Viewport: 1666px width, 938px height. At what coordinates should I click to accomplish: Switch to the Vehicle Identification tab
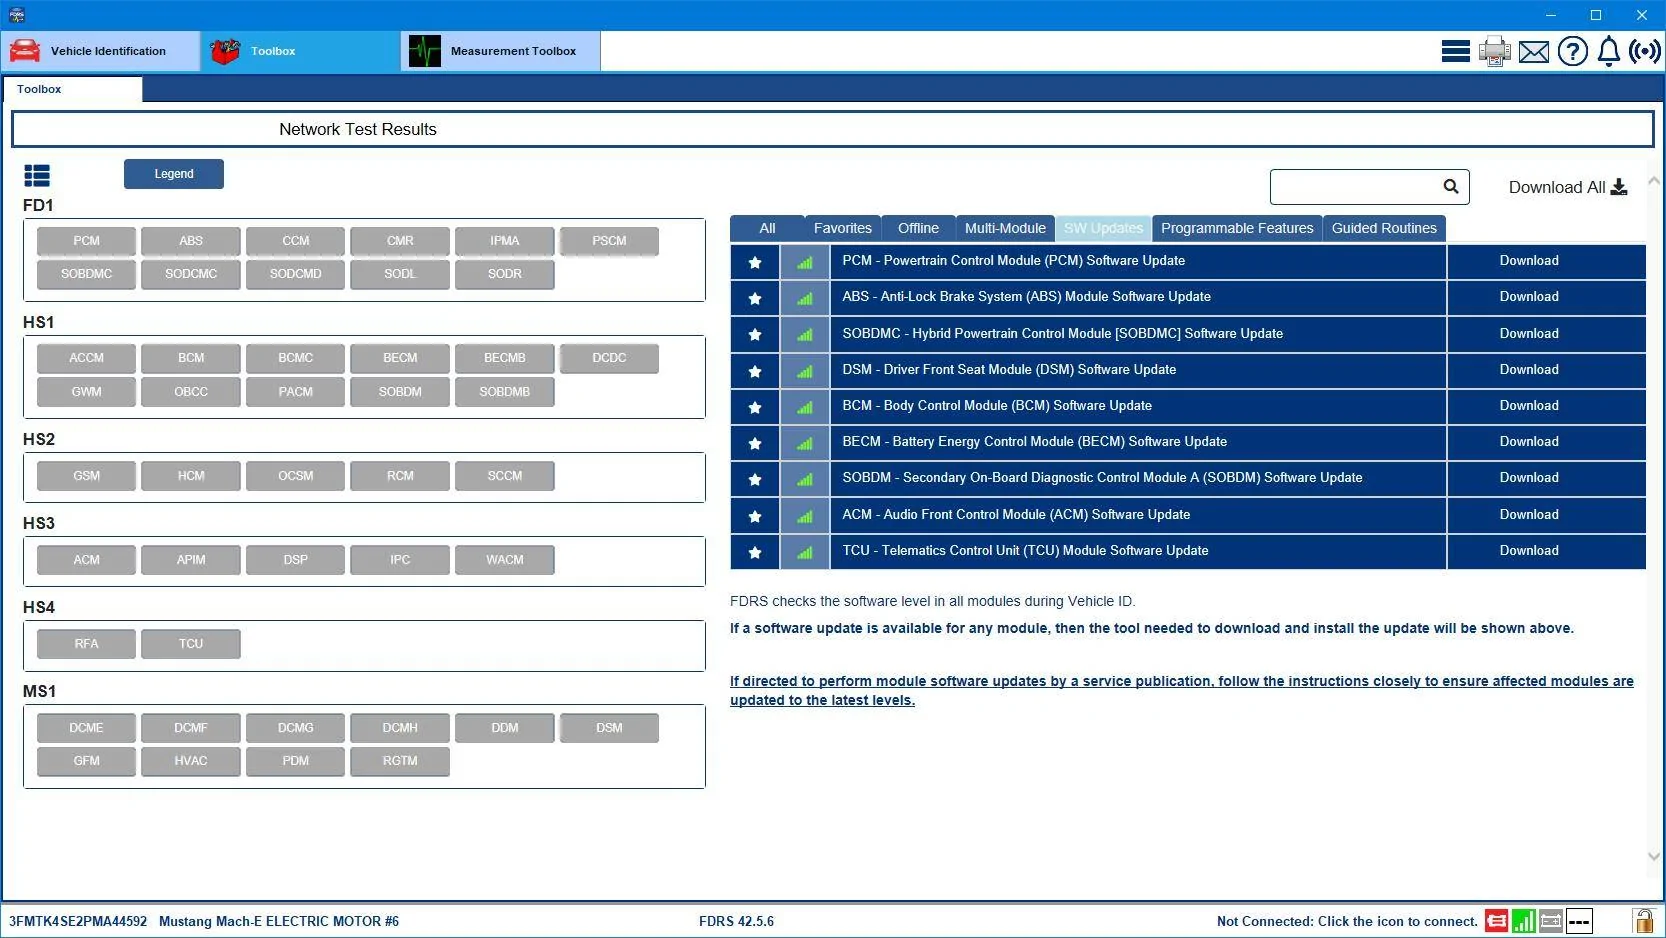[100, 51]
